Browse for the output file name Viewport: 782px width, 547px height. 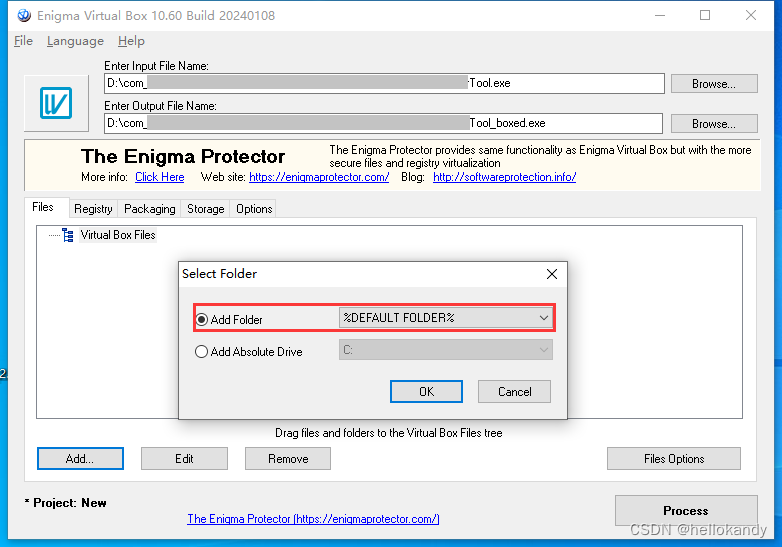[714, 124]
